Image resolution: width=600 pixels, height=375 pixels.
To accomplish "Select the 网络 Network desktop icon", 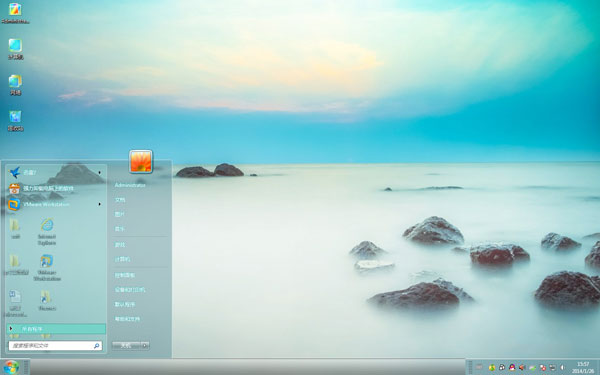I will pyautogui.click(x=15, y=85).
